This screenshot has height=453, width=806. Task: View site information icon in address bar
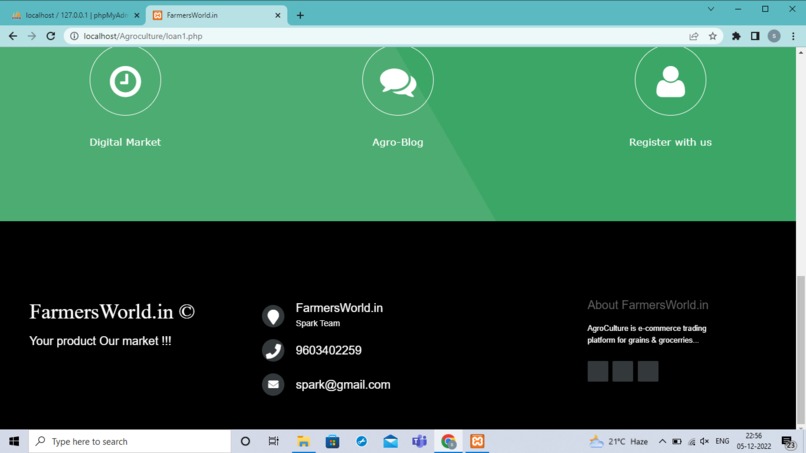74,36
